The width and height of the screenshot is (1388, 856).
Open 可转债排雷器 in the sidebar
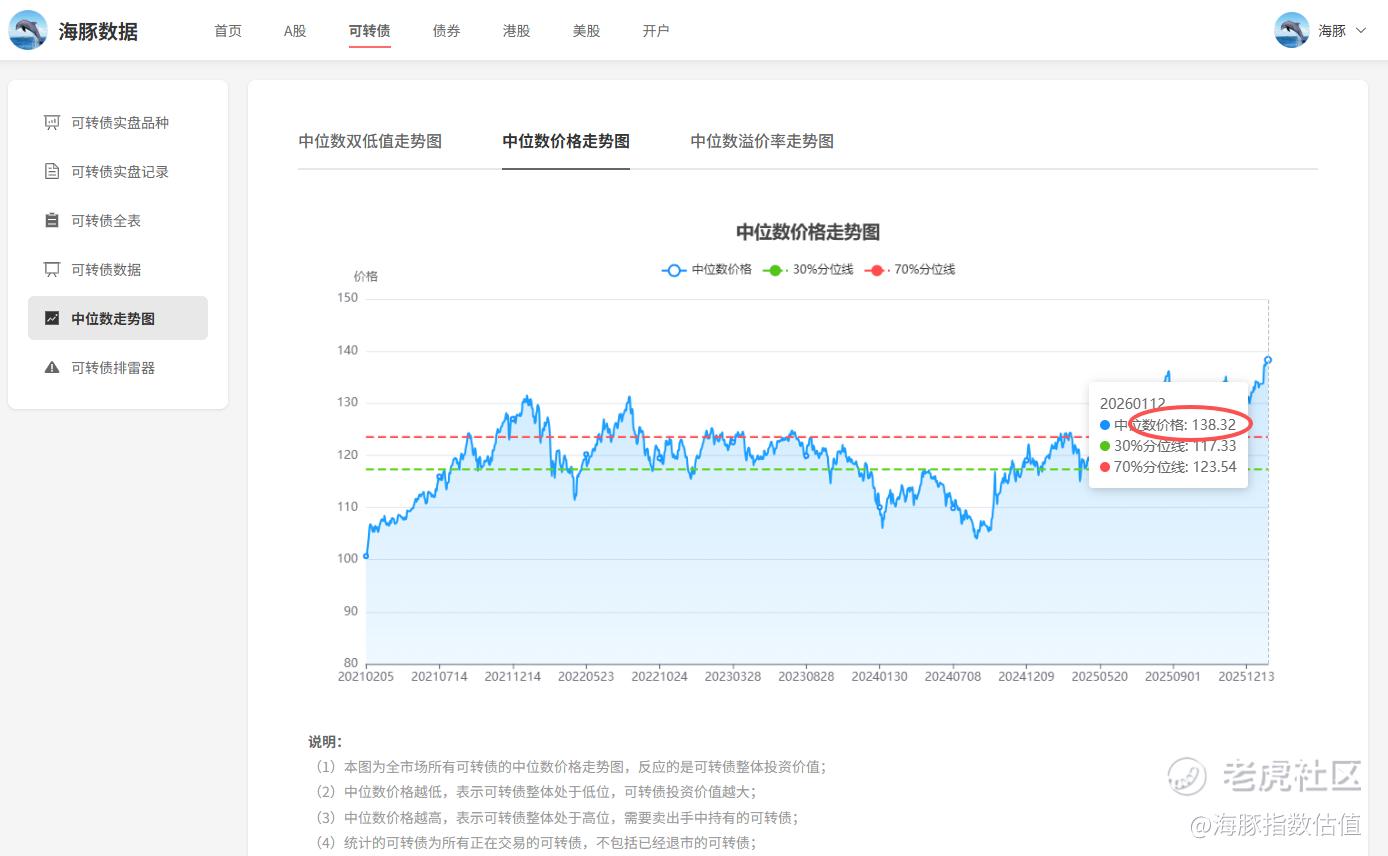pyautogui.click(x=118, y=368)
